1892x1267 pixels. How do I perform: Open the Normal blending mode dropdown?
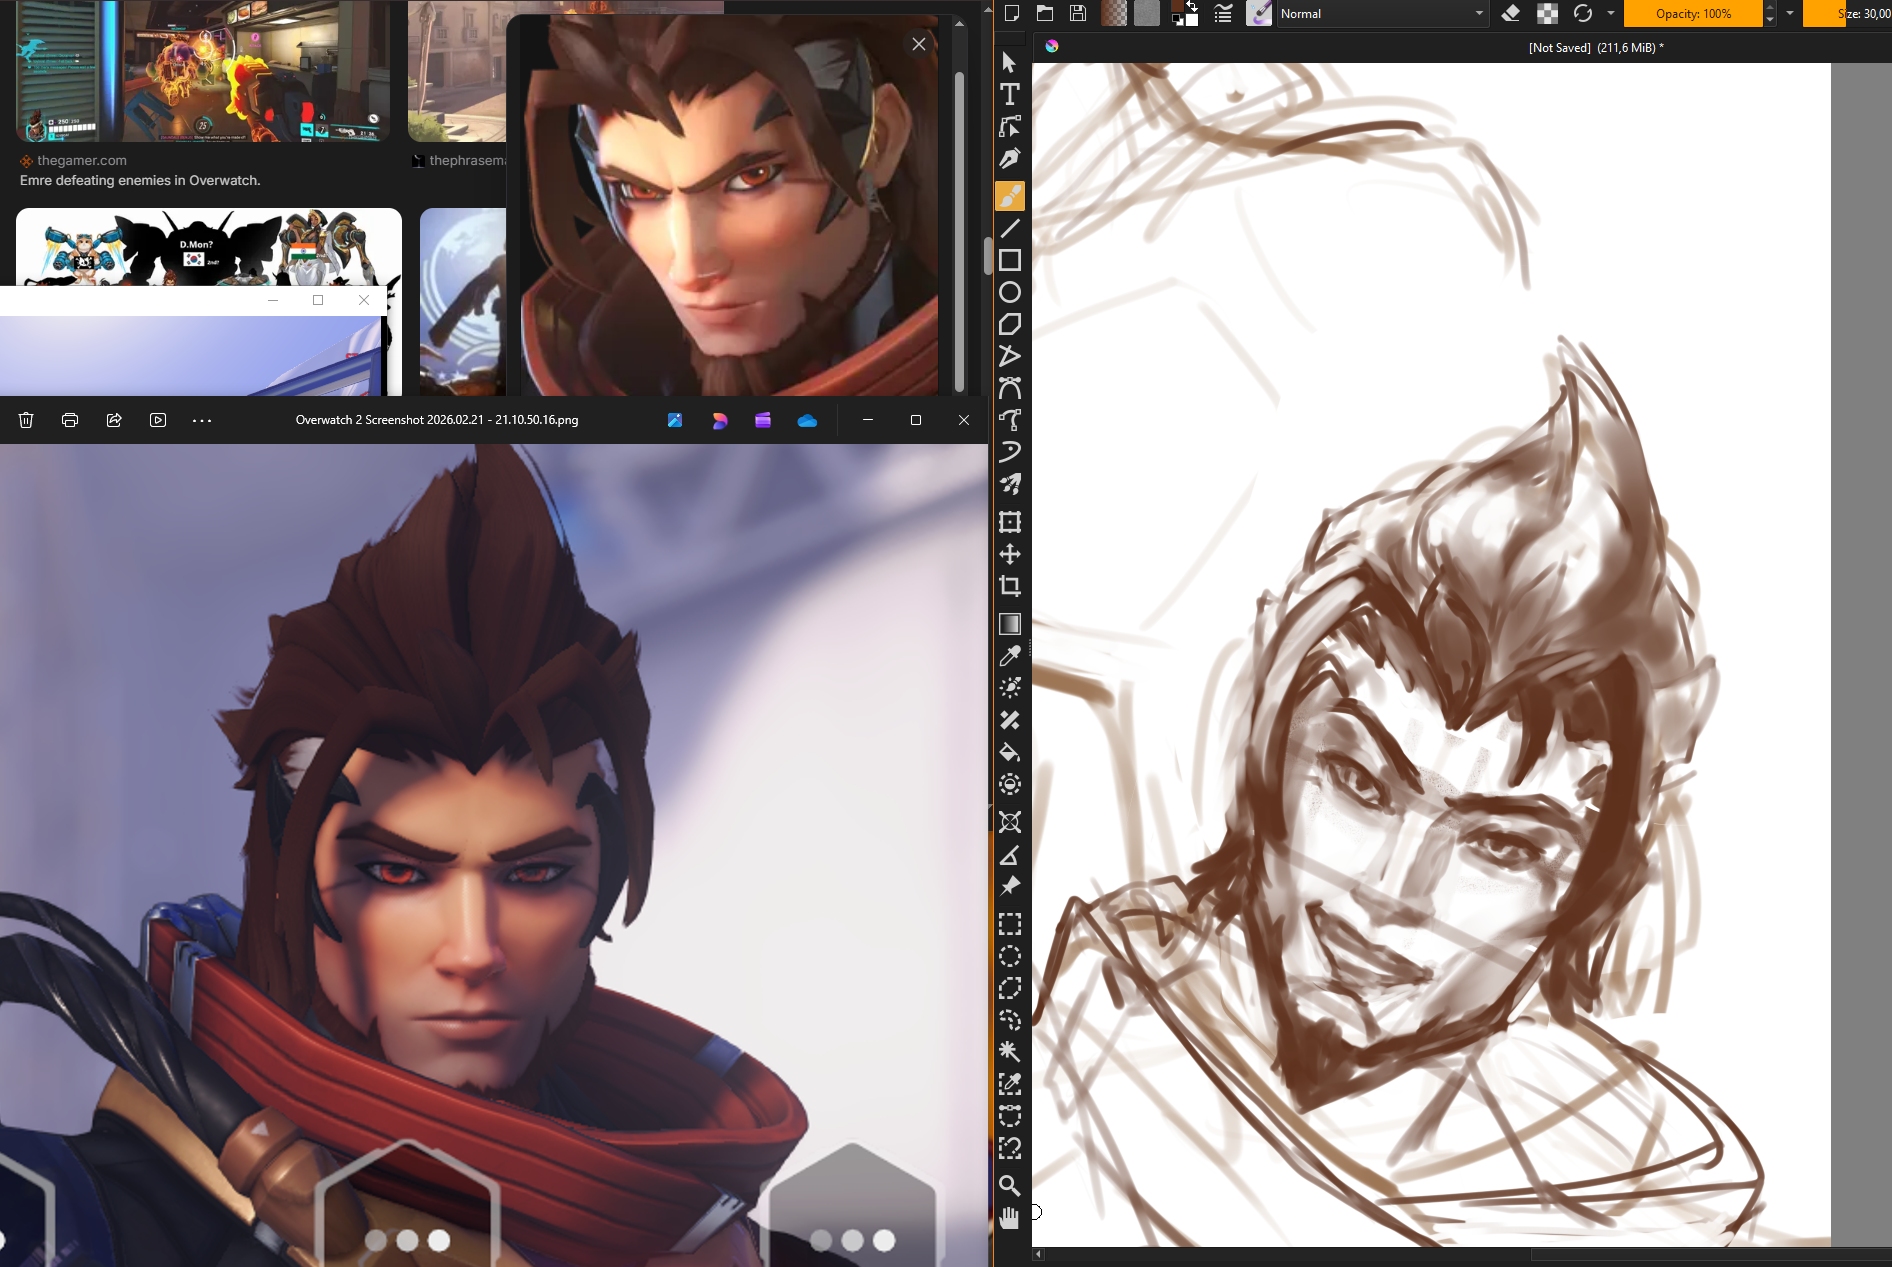1381,14
